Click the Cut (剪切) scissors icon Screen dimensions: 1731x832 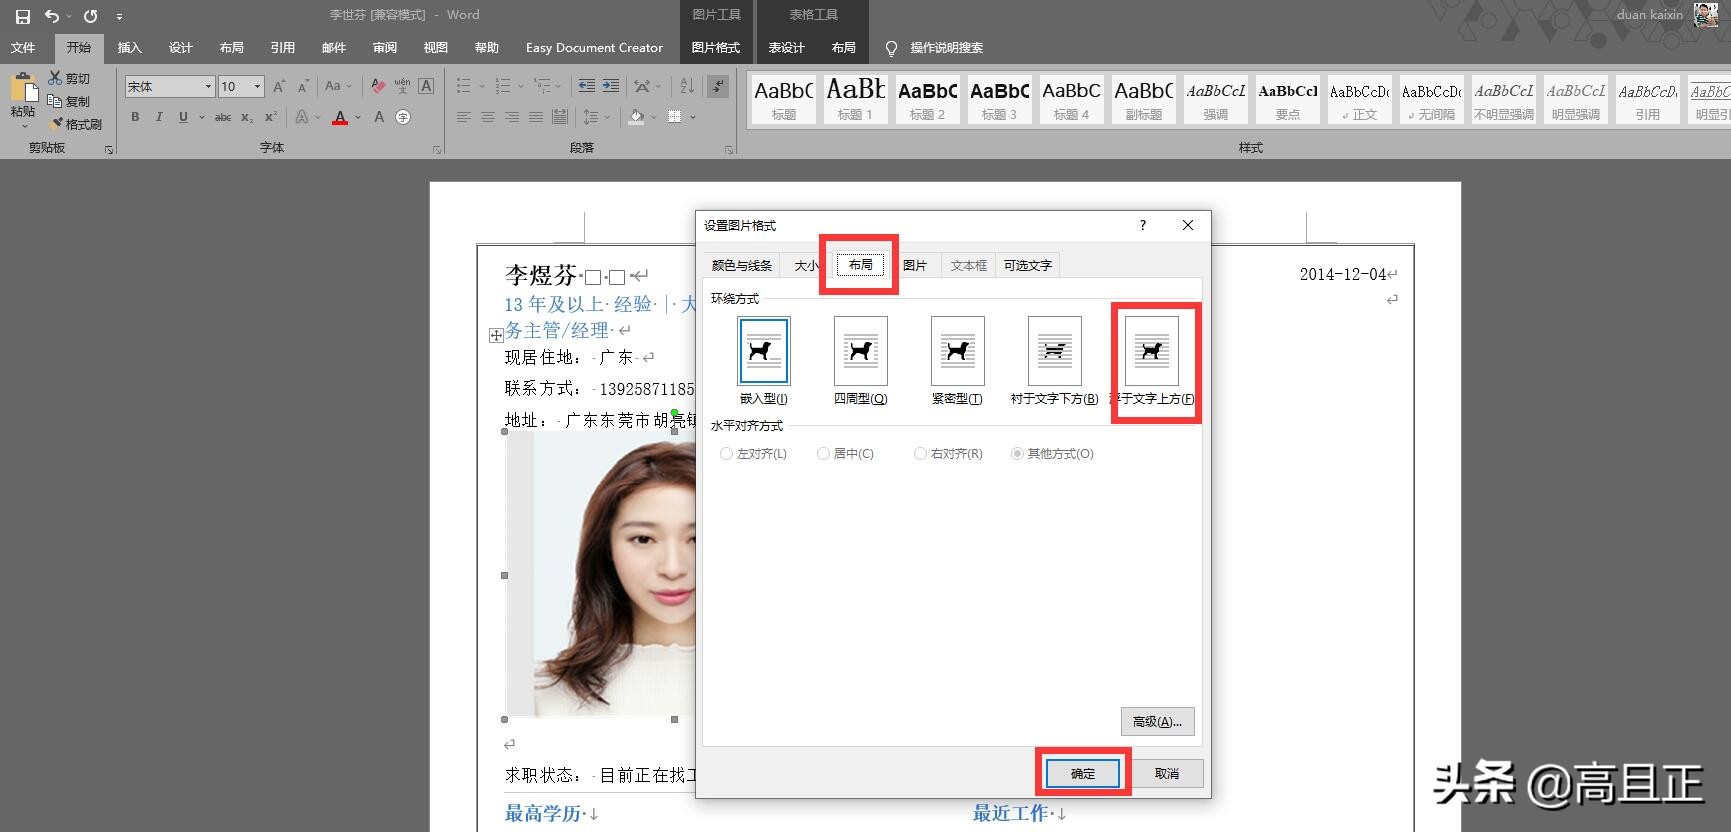[55, 78]
